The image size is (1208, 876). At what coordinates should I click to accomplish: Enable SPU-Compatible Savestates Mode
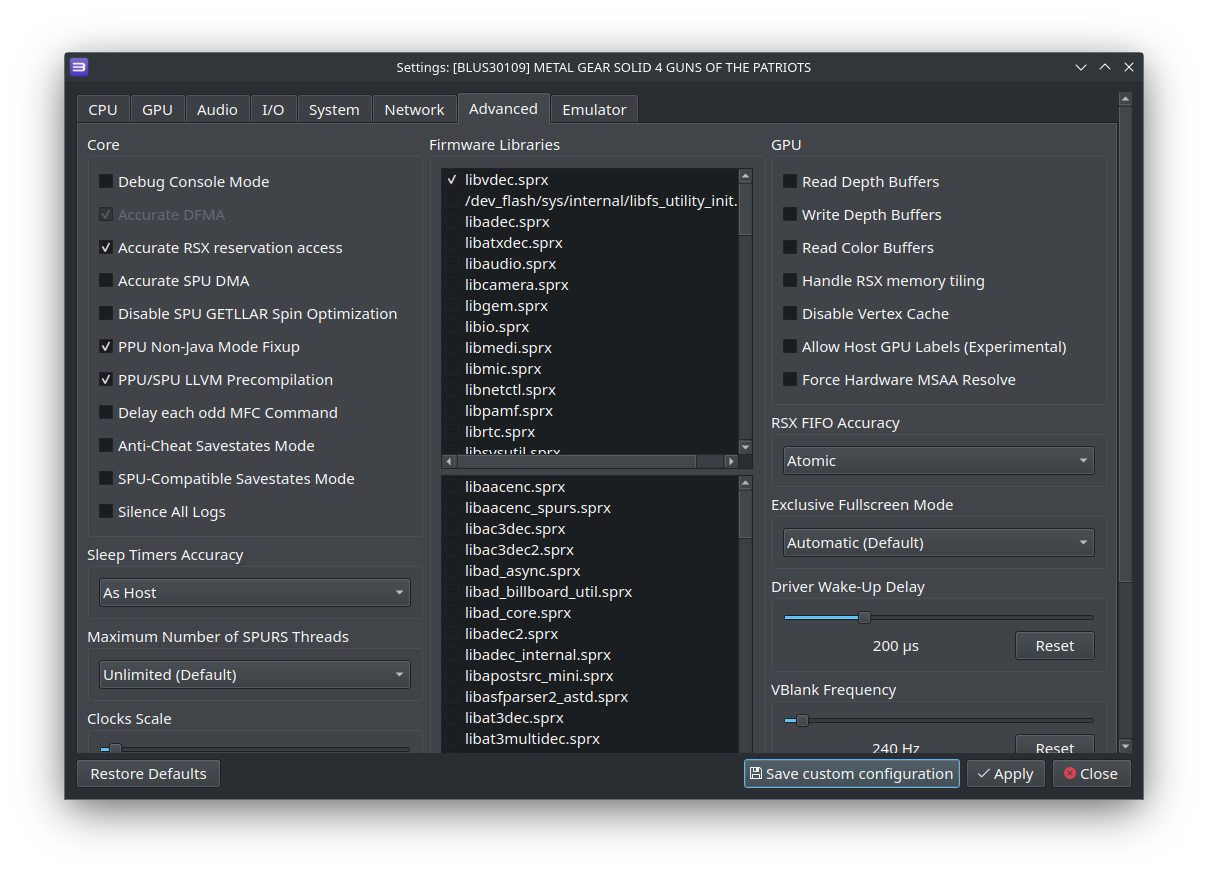(105, 478)
